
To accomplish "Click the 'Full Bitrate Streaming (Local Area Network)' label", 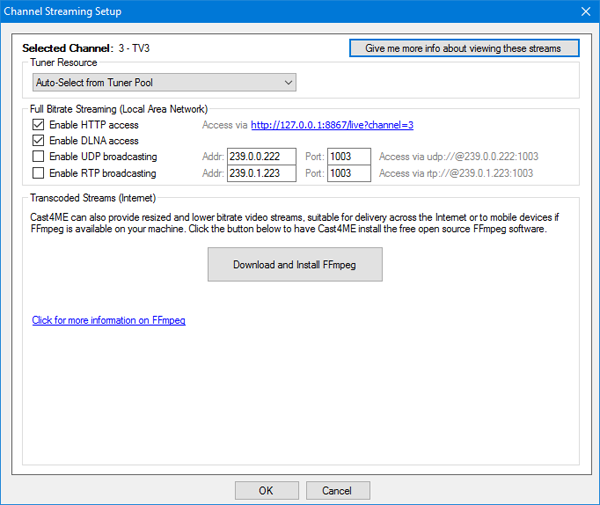I will click(119, 109).
